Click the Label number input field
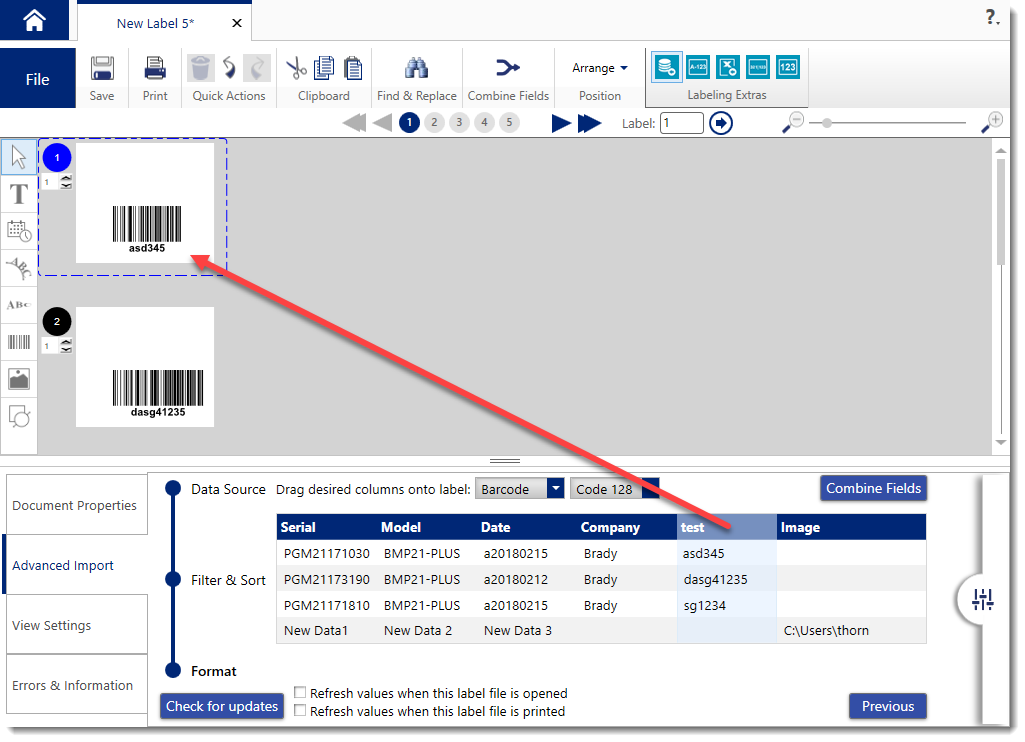Screen dimensions: 1025x742 tap(682, 123)
